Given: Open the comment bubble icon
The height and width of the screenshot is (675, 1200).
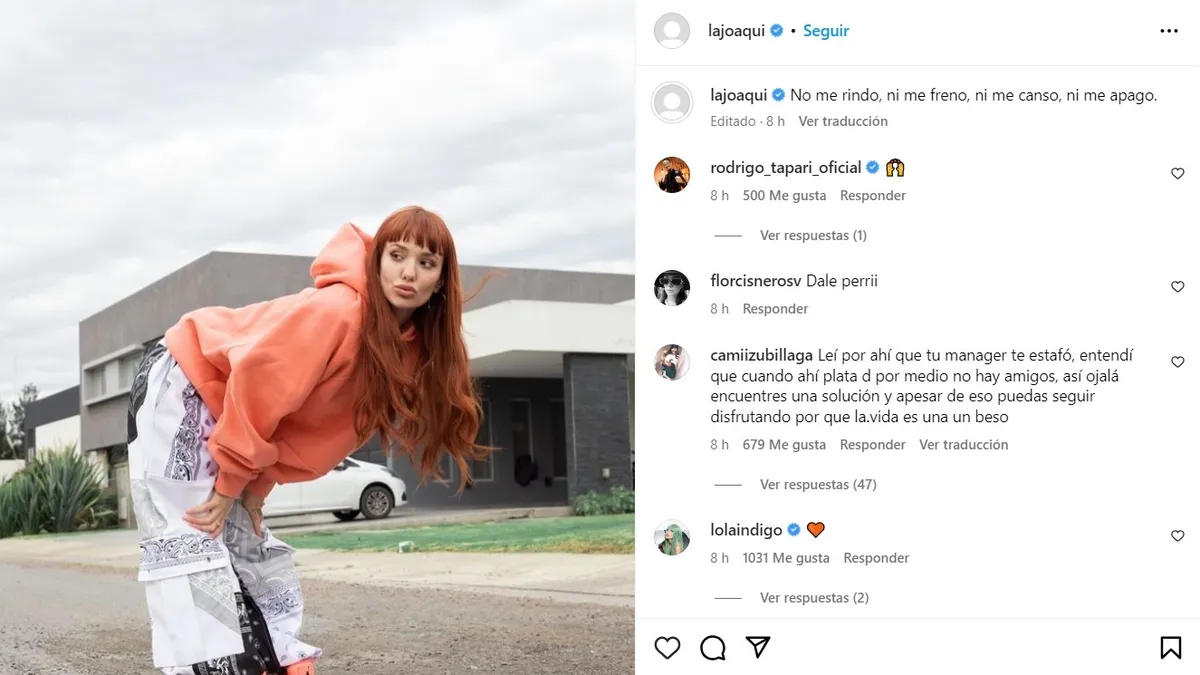Looking at the screenshot, I should [x=713, y=648].
